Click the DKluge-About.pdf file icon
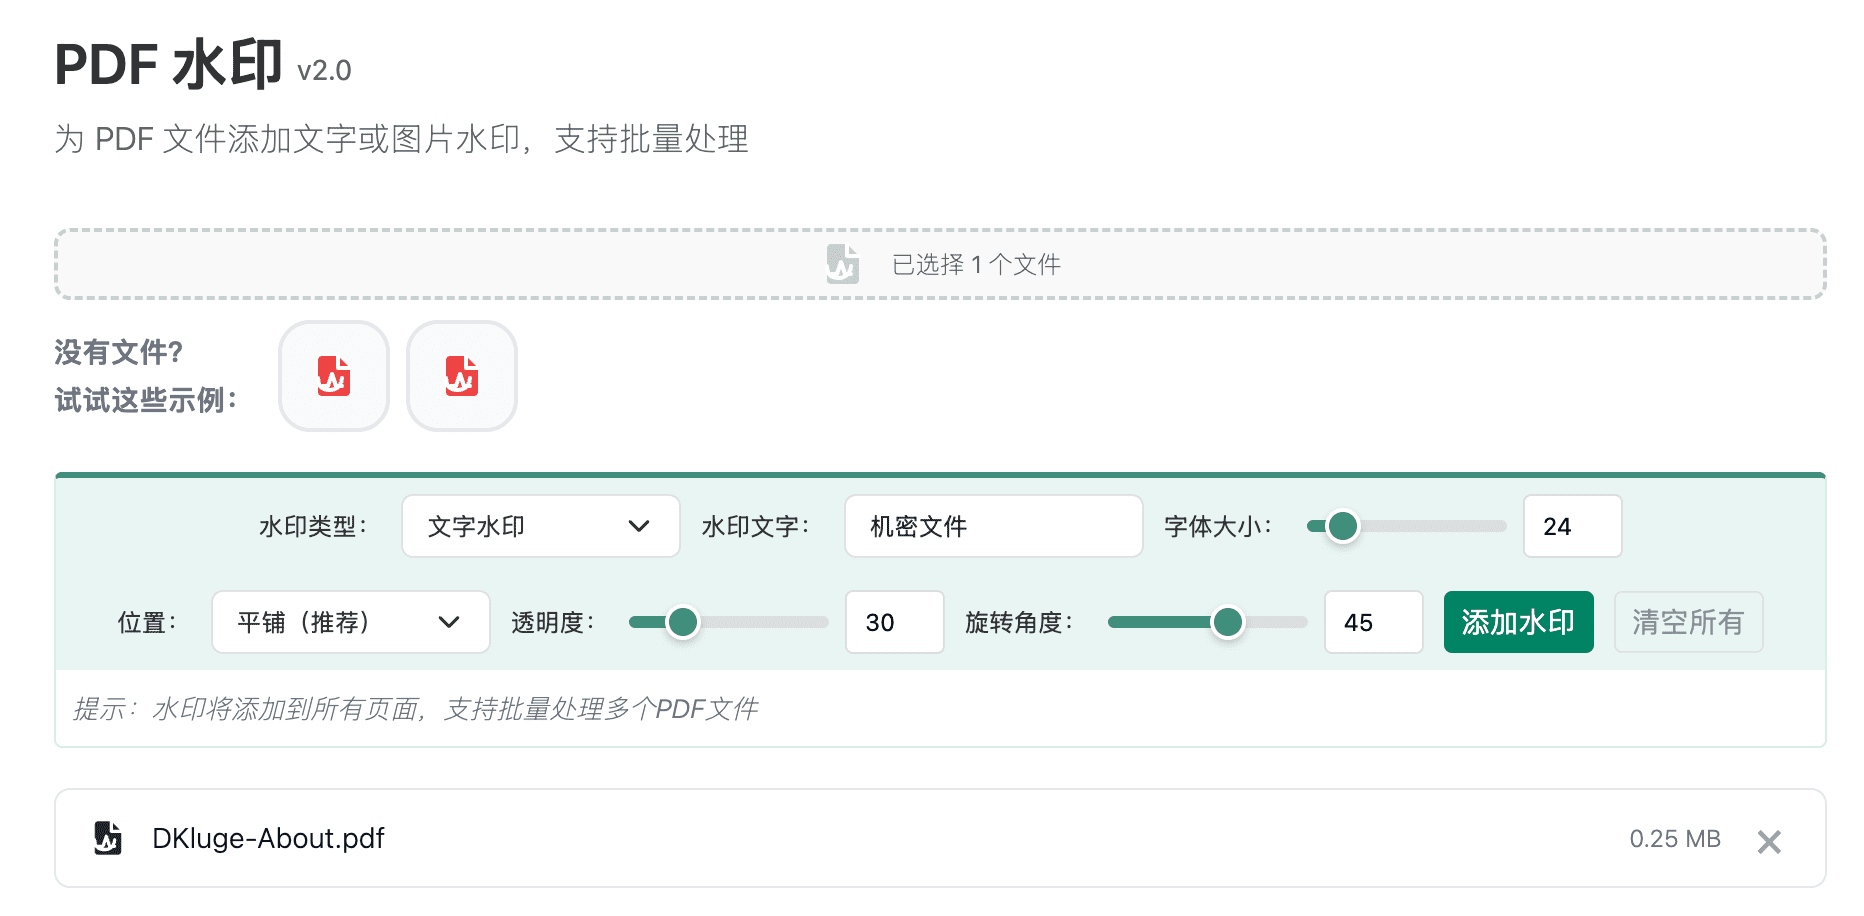Image resolution: width=1864 pixels, height=916 pixels. coord(108,838)
